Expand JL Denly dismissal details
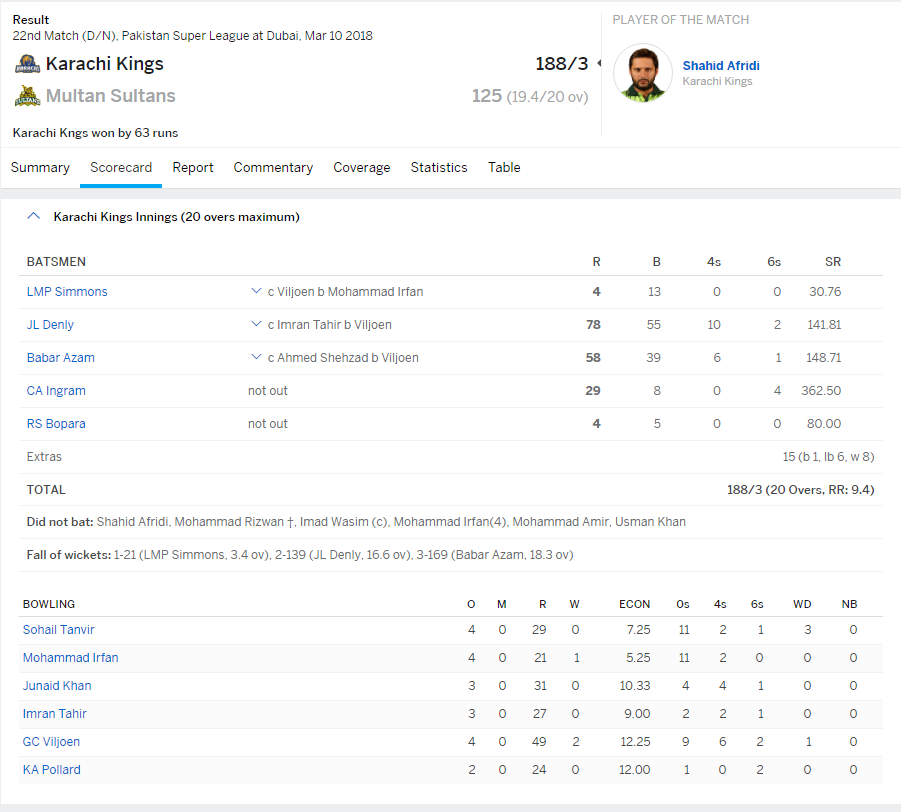 pyautogui.click(x=257, y=325)
